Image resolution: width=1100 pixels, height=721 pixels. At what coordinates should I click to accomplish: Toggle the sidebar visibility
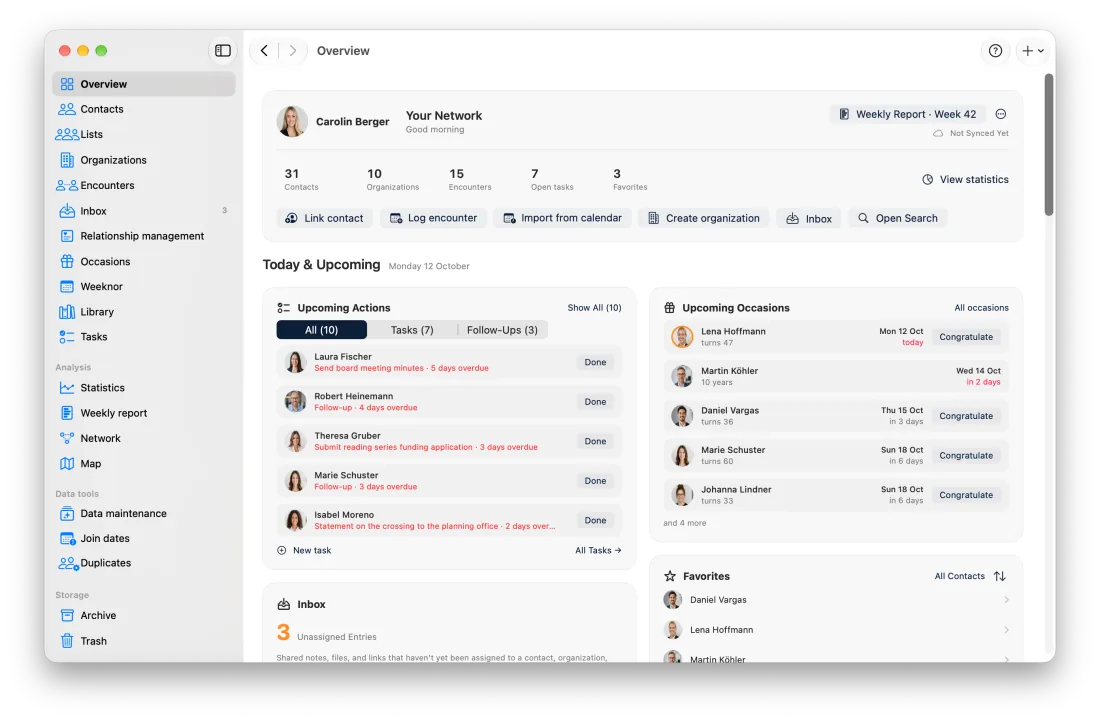click(x=223, y=50)
